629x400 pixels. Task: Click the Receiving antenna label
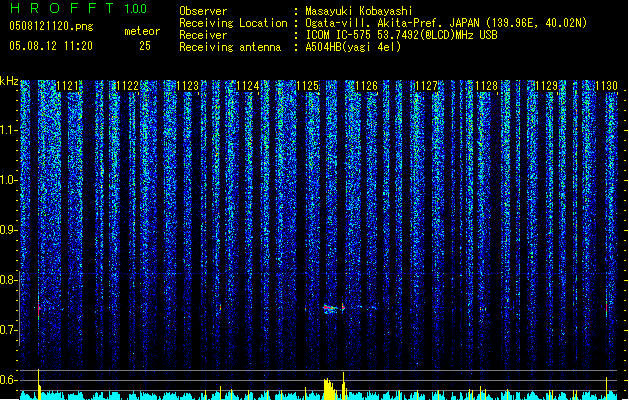(x=230, y=47)
